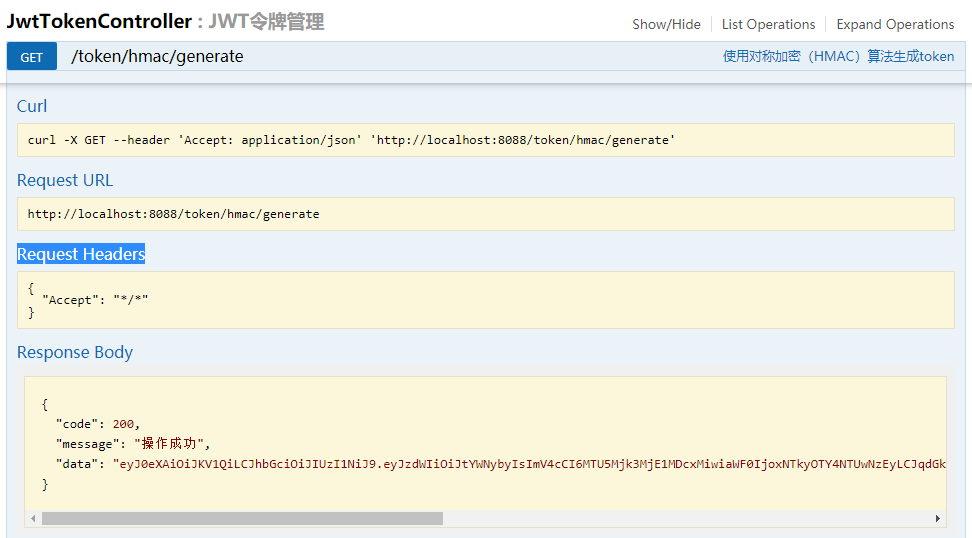This screenshot has width=972, height=538.
Task: Click the Request URL text box
Action: pos(485,214)
